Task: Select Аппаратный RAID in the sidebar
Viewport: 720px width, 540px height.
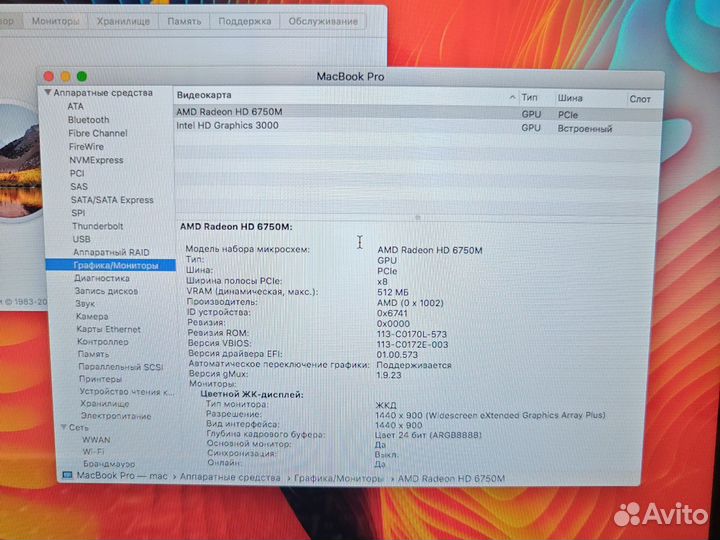Action: (111, 252)
